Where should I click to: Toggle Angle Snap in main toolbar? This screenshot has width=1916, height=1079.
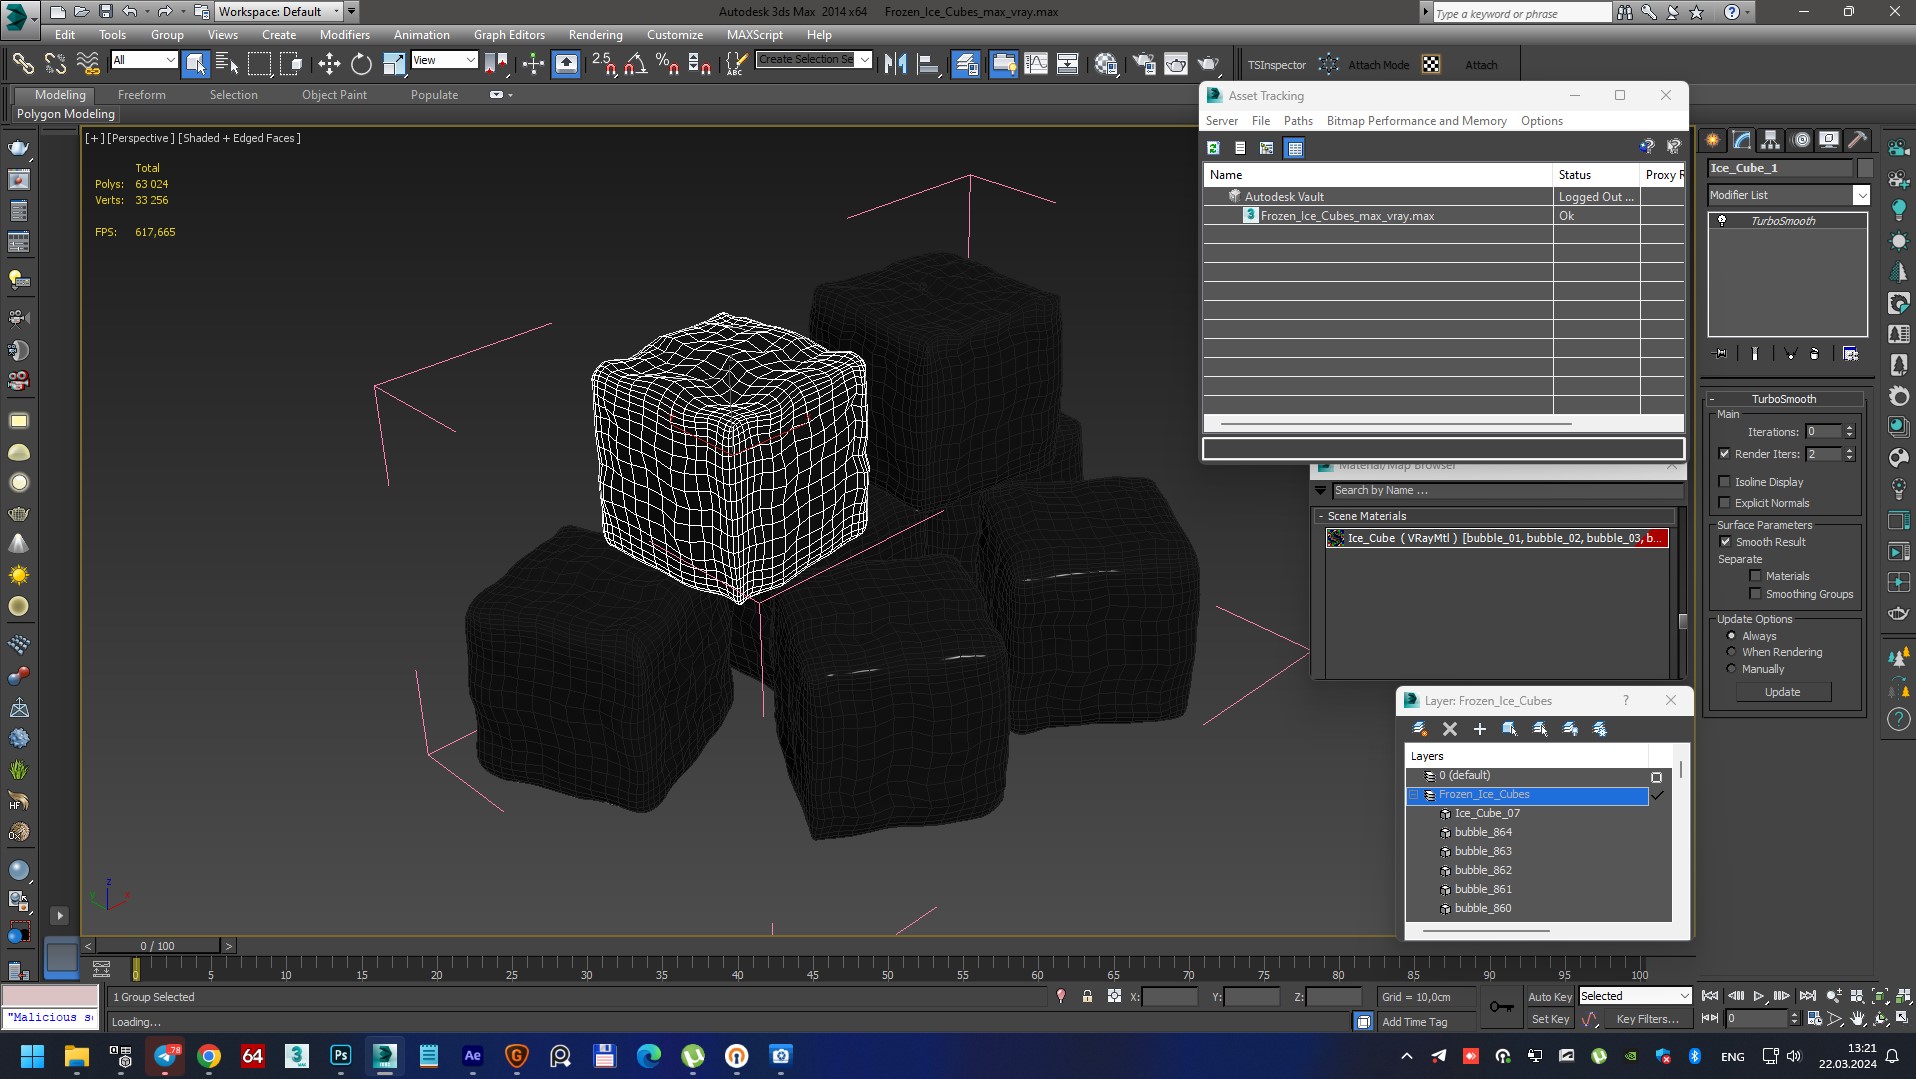coord(635,64)
